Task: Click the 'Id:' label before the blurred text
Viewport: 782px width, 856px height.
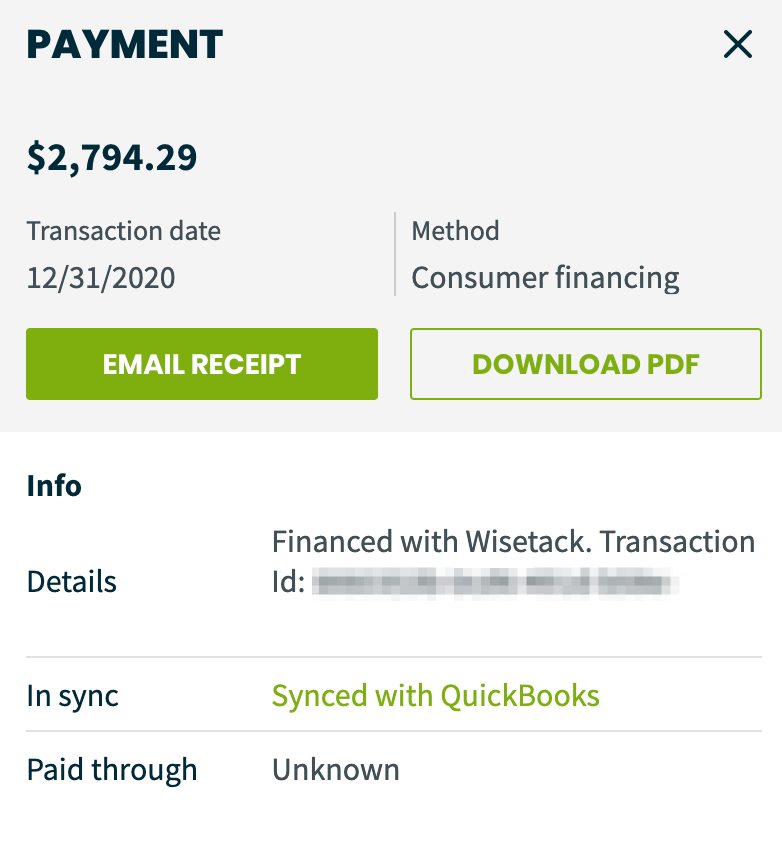Action: coord(288,582)
